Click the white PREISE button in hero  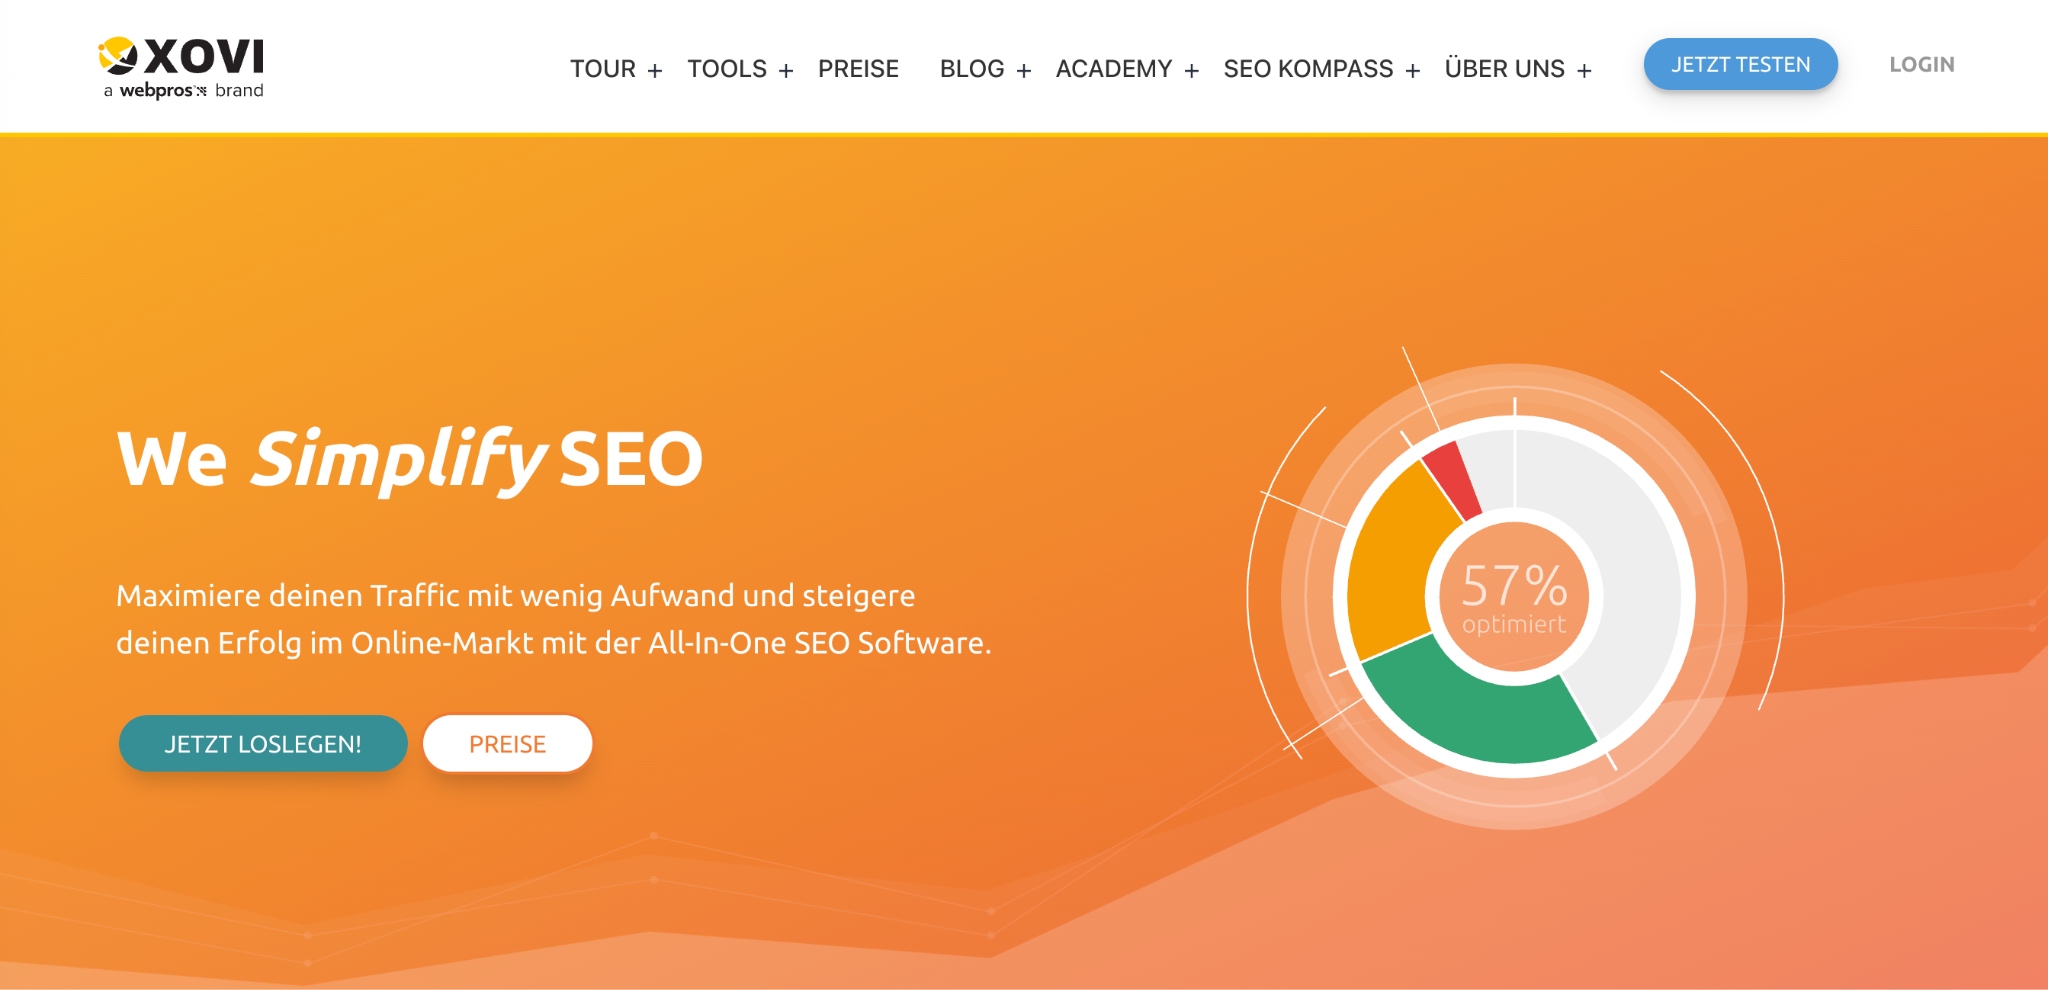coord(508,744)
